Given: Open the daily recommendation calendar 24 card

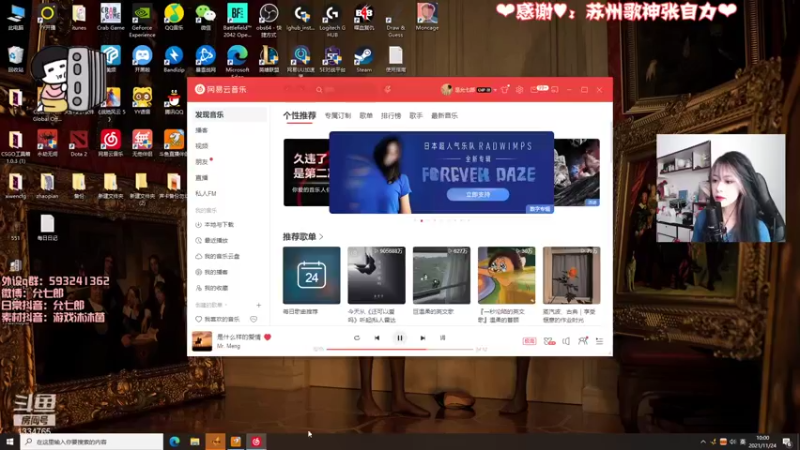Looking at the screenshot, I should pos(311,275).
